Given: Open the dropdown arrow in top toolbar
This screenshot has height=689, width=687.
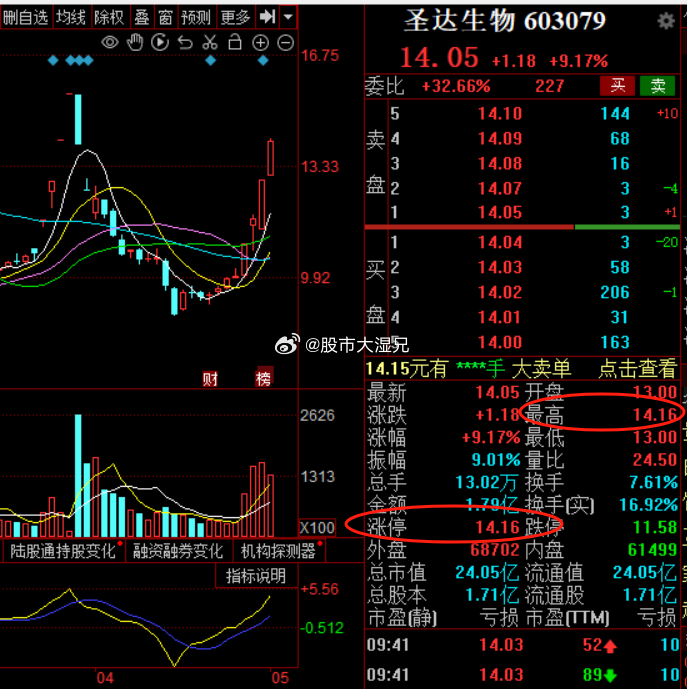Looking at the screenshot, I should click(289, 17).
